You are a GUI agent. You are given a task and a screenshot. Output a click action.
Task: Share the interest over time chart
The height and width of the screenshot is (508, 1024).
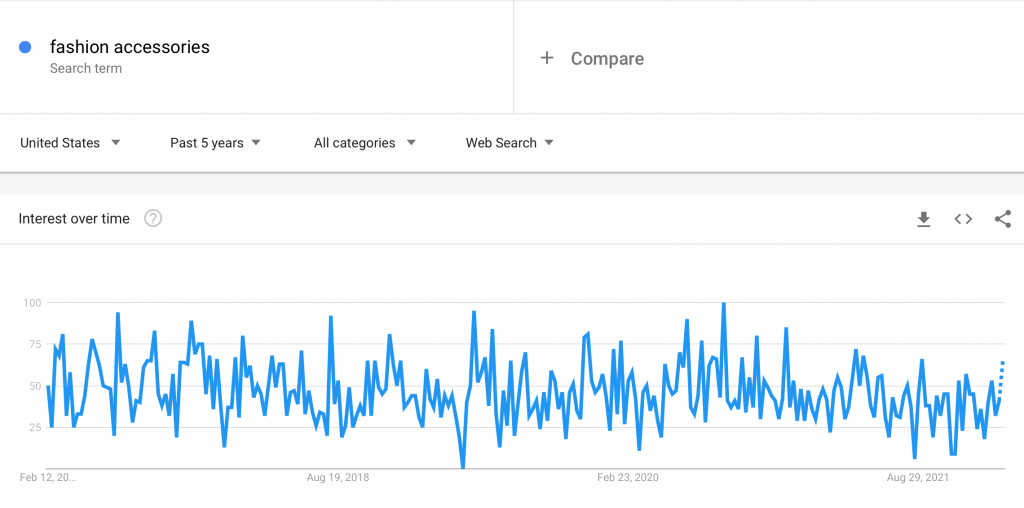[x=1003, y=219]
